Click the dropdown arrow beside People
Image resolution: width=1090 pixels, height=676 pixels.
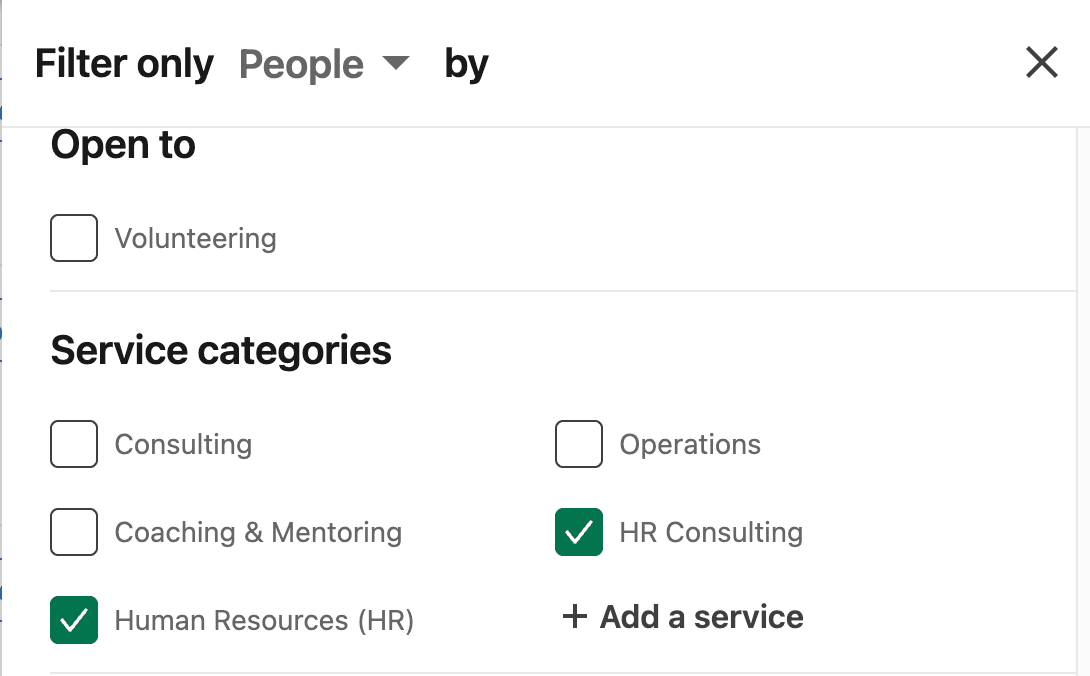click(396, 64)
